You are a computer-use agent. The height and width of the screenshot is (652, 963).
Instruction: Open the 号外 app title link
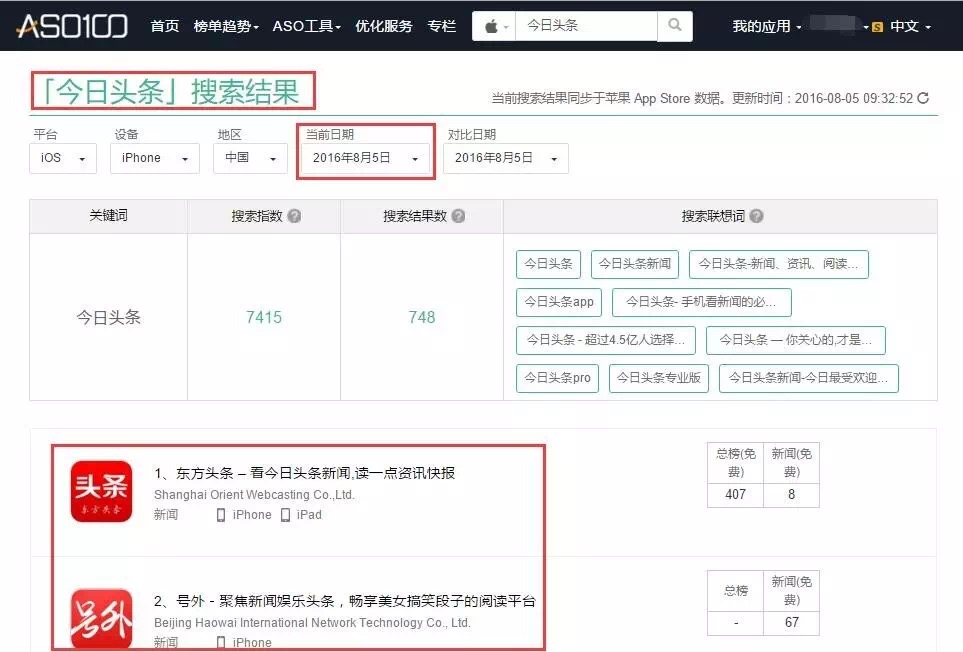[x=345, y=601]
